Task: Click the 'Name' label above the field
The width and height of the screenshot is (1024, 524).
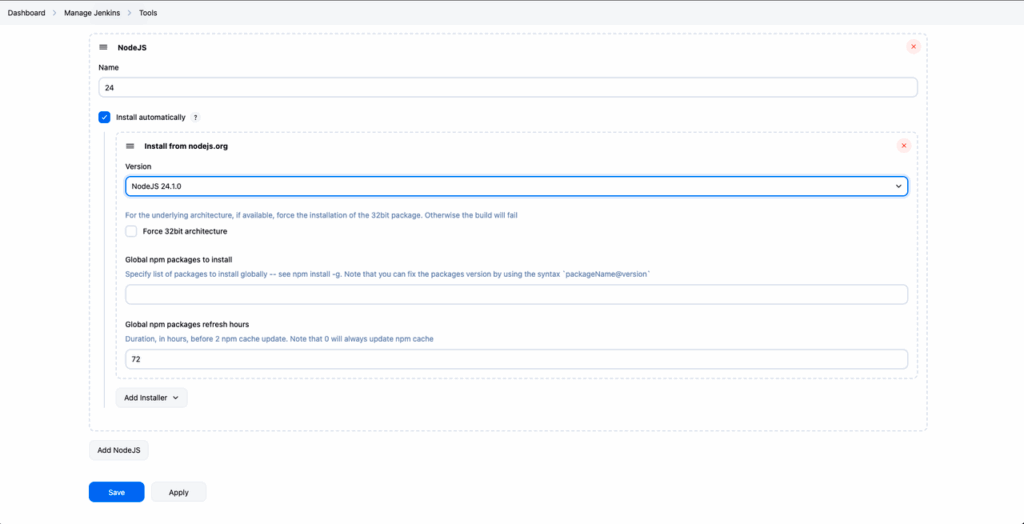Action: pos(108,67)
